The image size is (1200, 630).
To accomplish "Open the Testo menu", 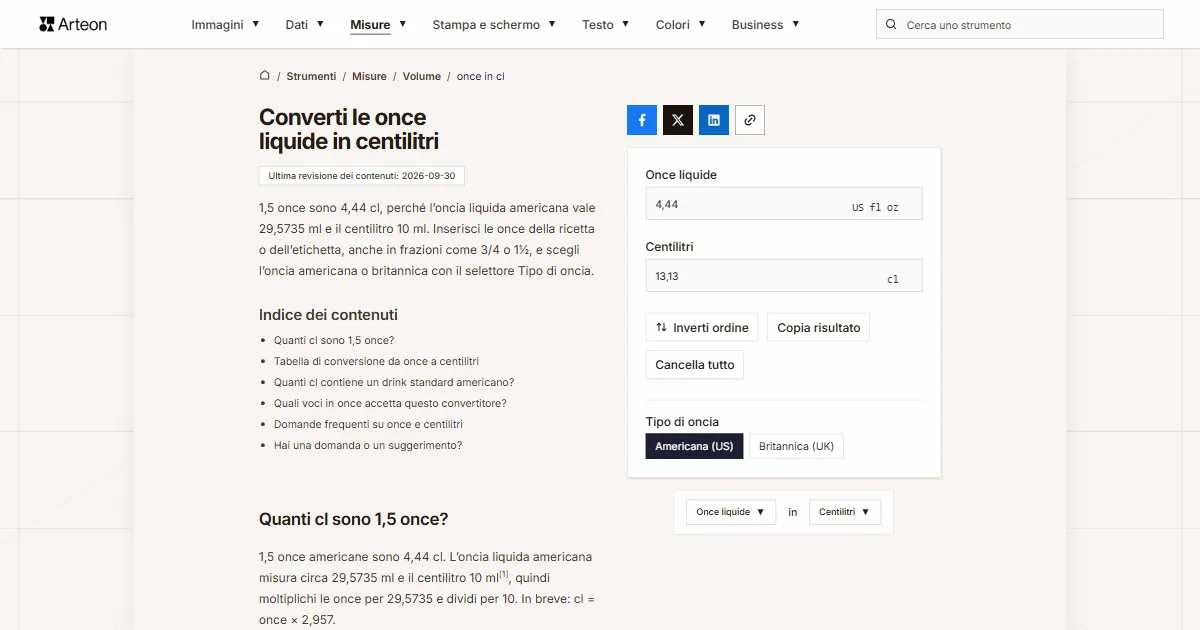I will [x=606, y=24].
